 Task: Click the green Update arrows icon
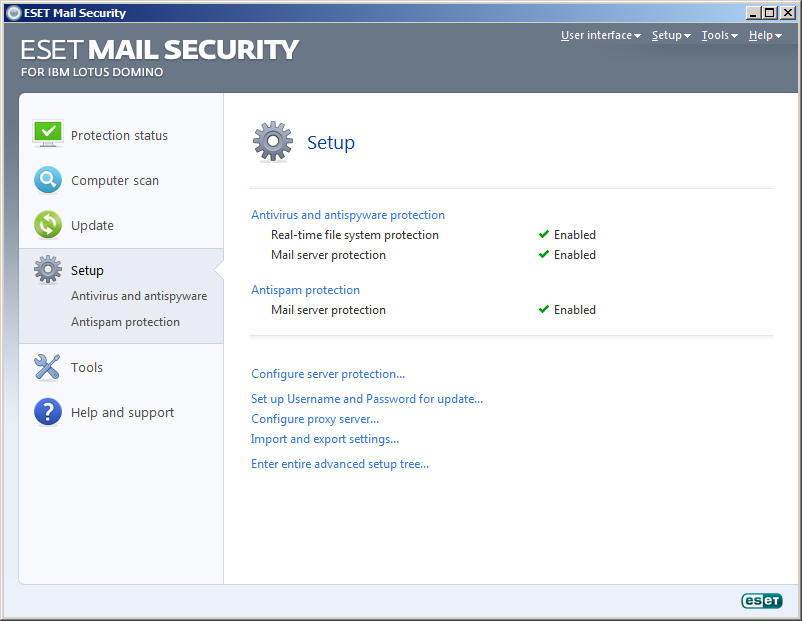coord(48,225)
